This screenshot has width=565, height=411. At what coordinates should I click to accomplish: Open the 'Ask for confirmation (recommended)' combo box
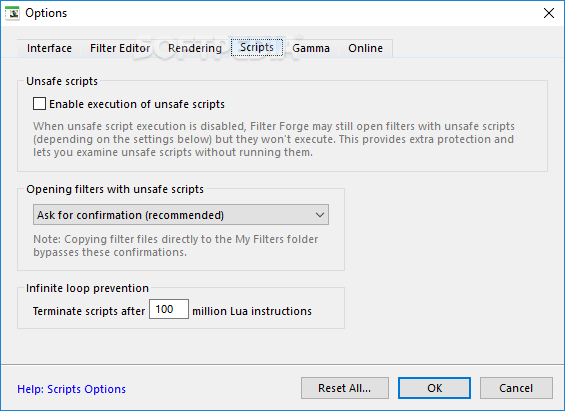[x=181, y=215]
